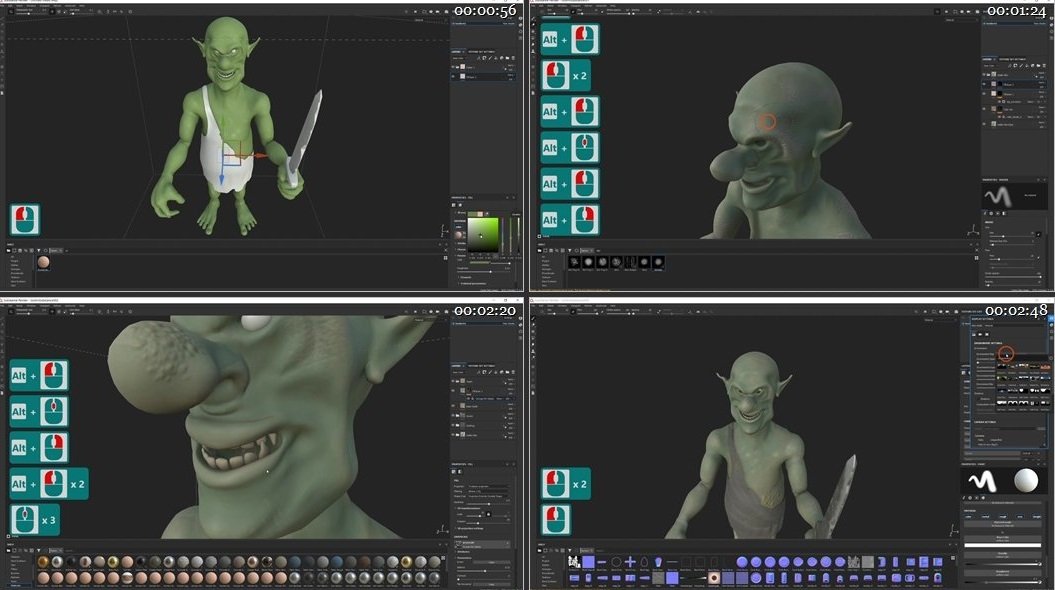Switch to Texture Set Settings tab, 00:00:56 window

coord(482,51)
